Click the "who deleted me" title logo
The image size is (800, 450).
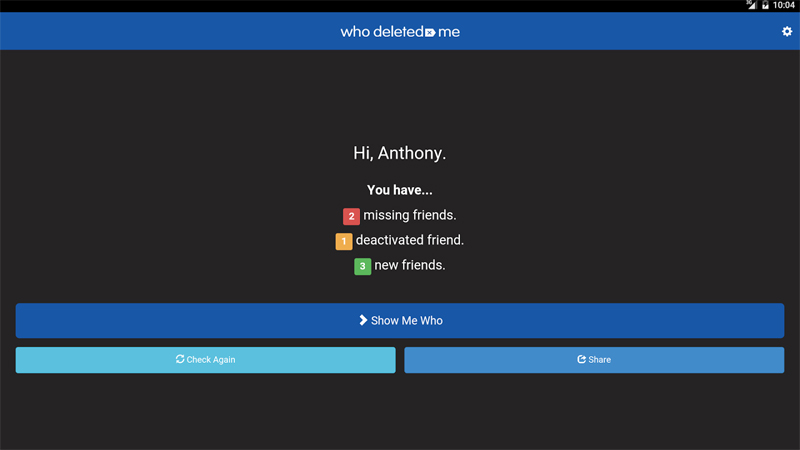[400, 32]
